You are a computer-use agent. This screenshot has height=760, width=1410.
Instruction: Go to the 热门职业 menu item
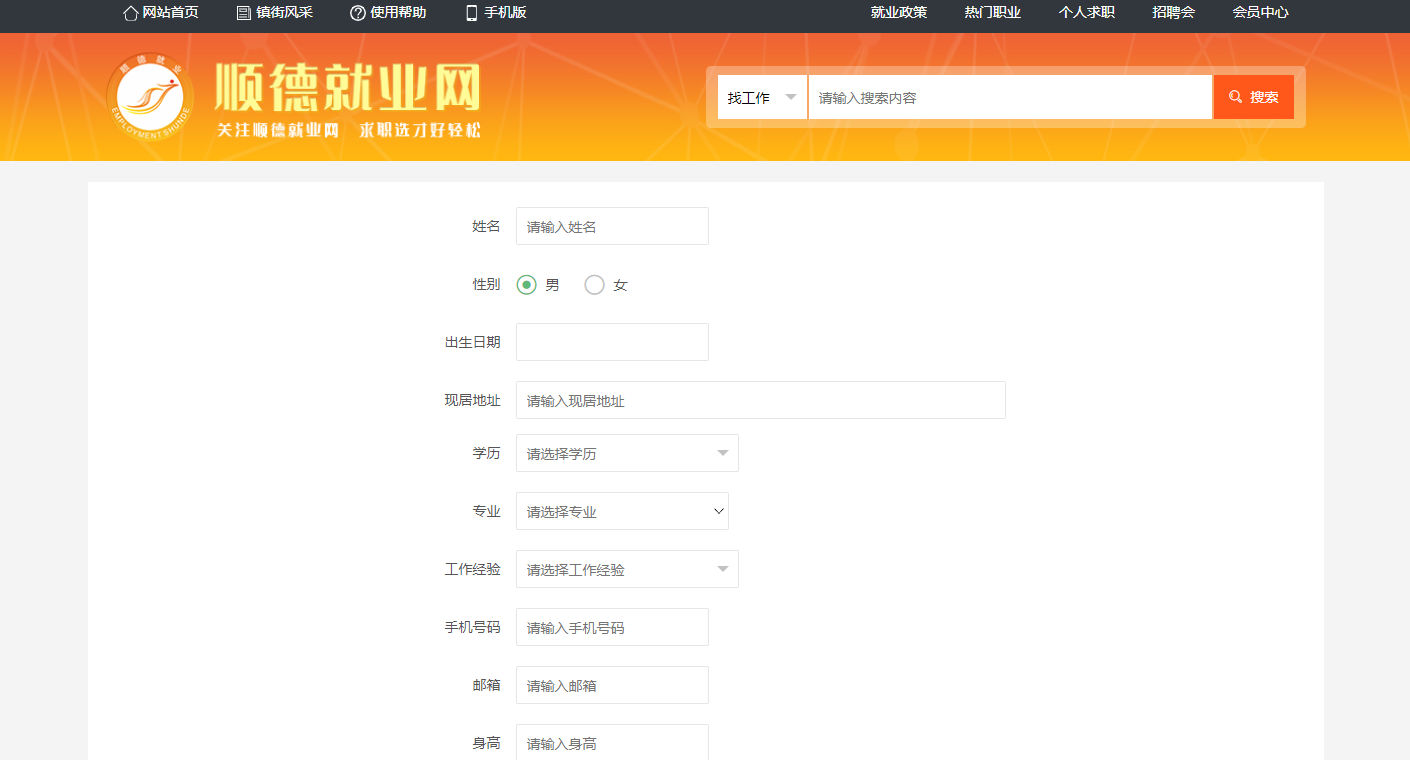tap(992, 13)
